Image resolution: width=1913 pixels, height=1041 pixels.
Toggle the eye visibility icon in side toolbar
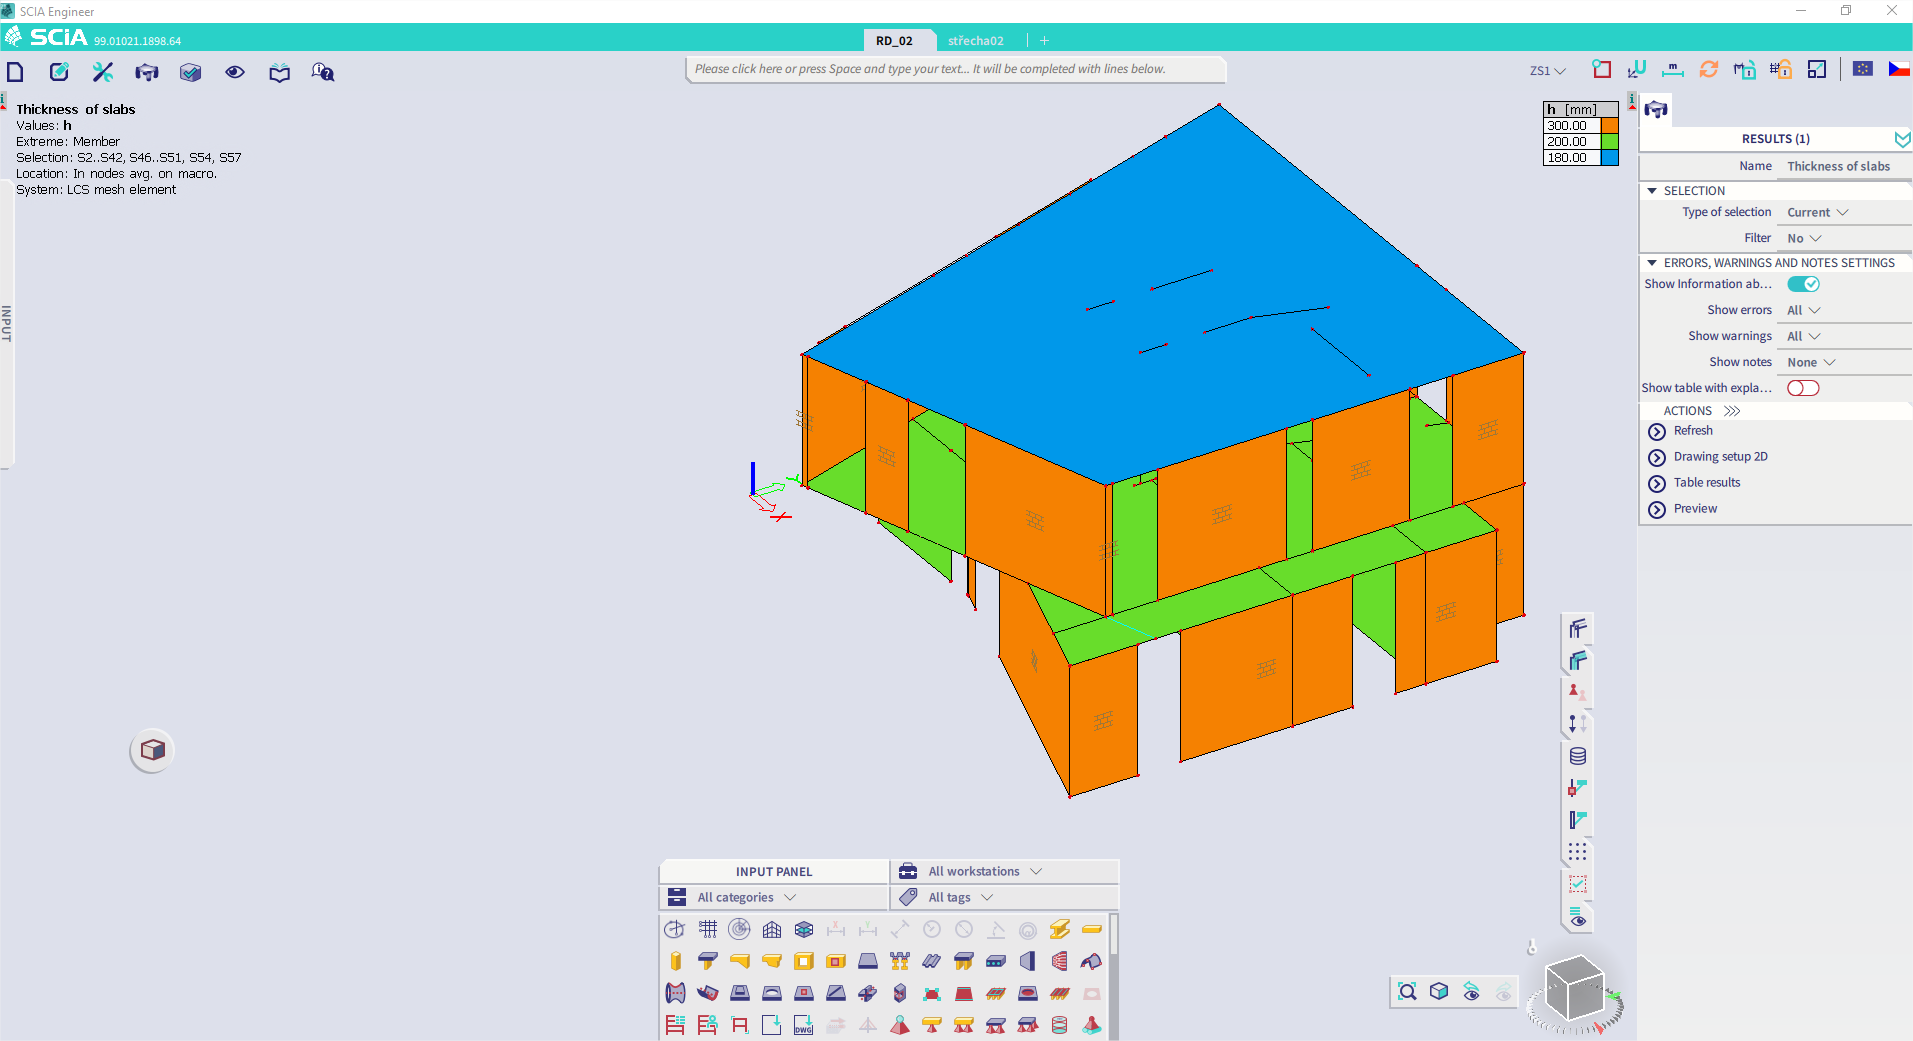1577,918
